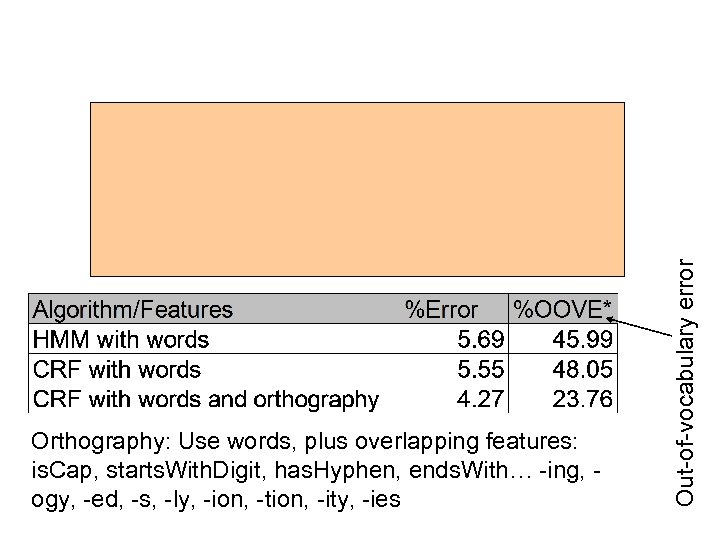Select the 4.27 error value
720x540 pixels.
click(x=480, y=400)
